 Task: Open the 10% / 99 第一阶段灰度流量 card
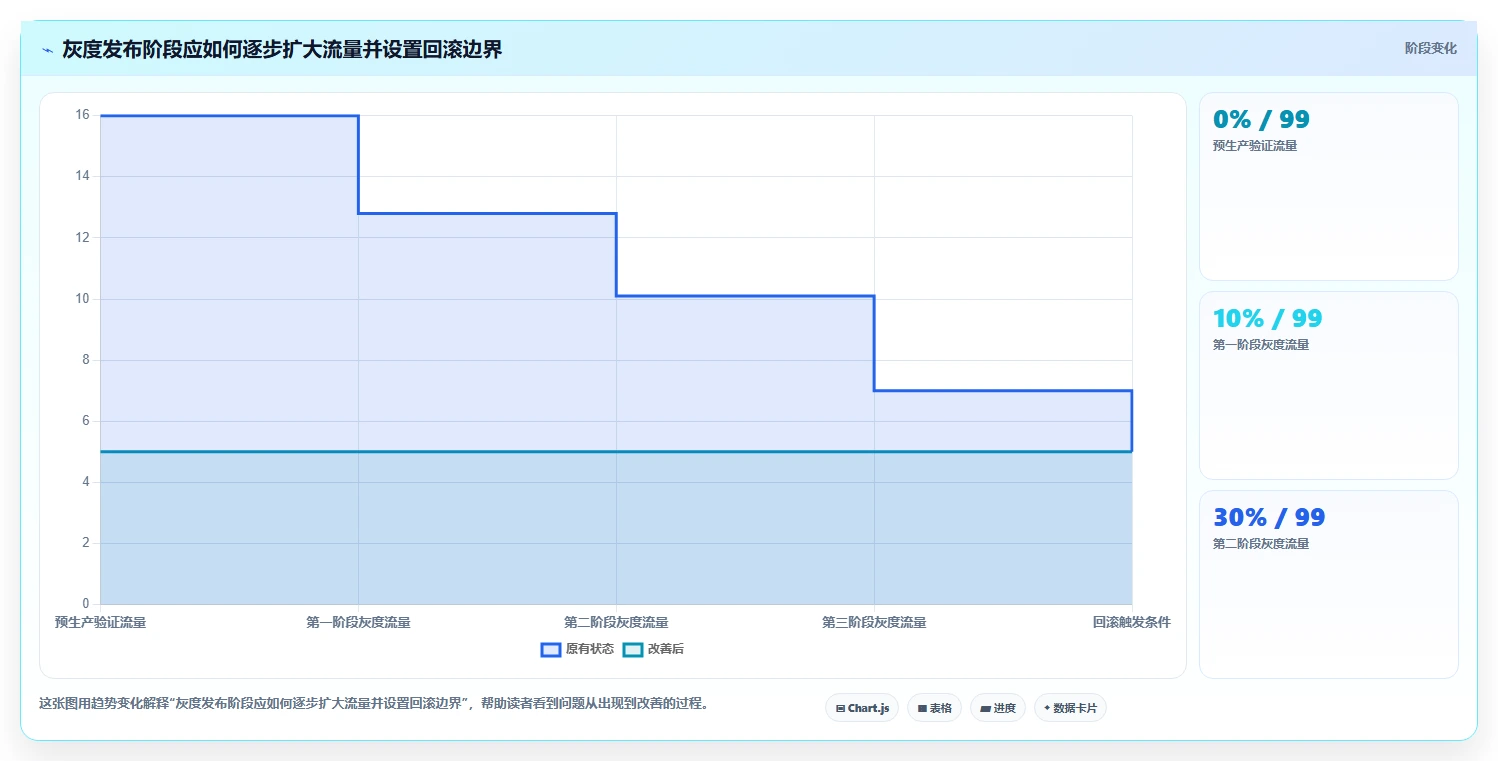tap(1329, 385)
